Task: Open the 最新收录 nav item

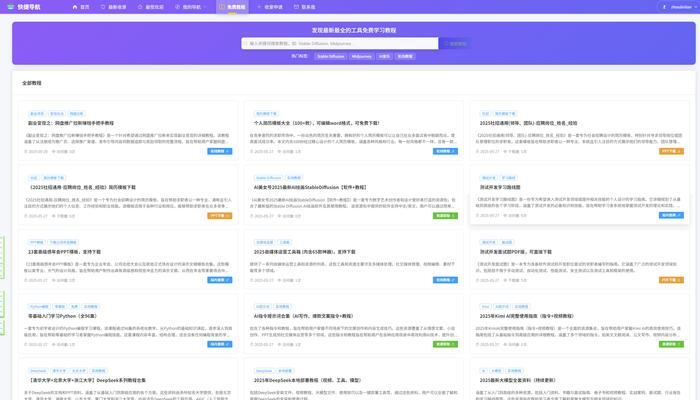Action: coord(113,7)
